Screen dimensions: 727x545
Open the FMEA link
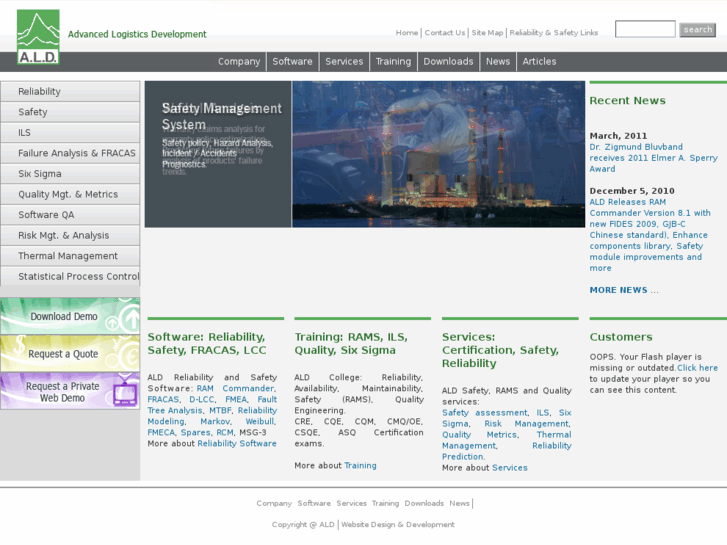(236, 400)
